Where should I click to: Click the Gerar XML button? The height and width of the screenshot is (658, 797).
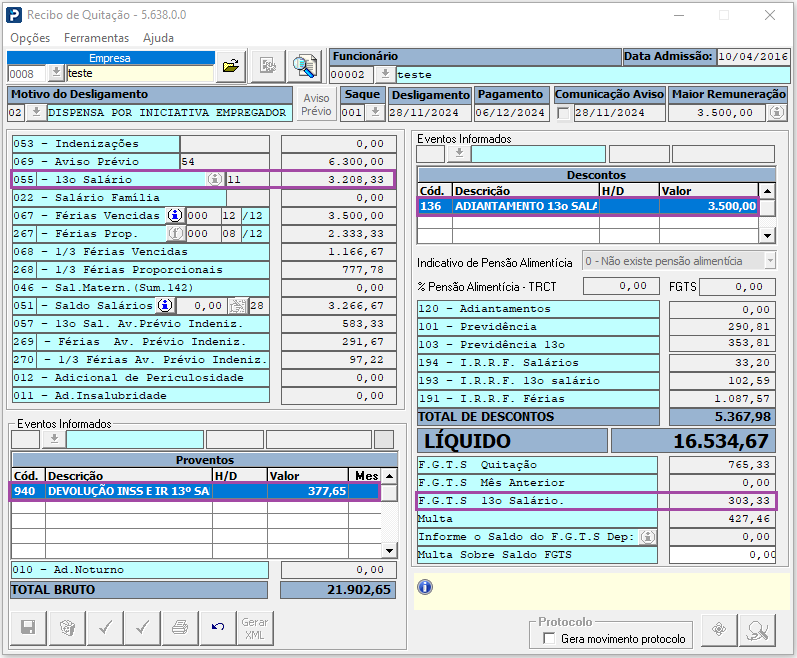(x=255, y=627)
